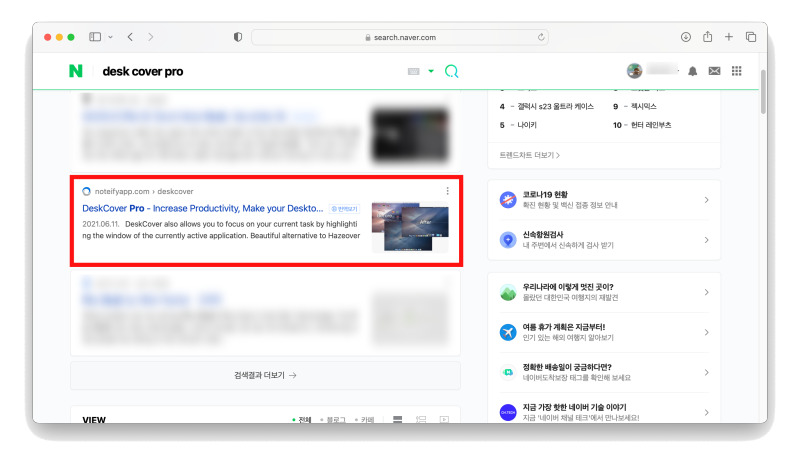
Task: Click 트렌드차트 더보기 link
Action: point(530,155)
